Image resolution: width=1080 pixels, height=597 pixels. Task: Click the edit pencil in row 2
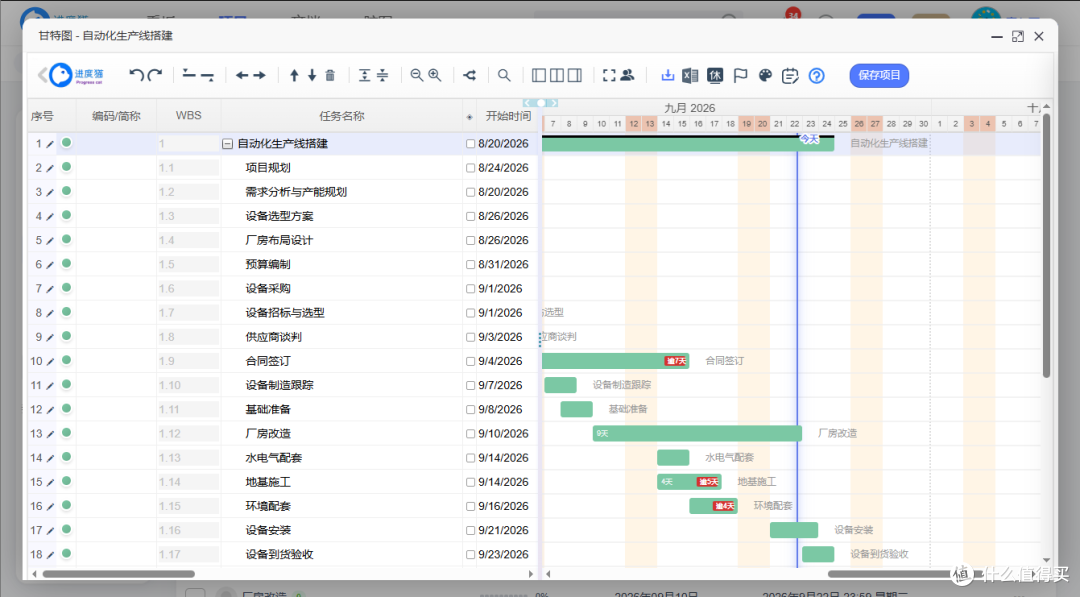[50, 169]
